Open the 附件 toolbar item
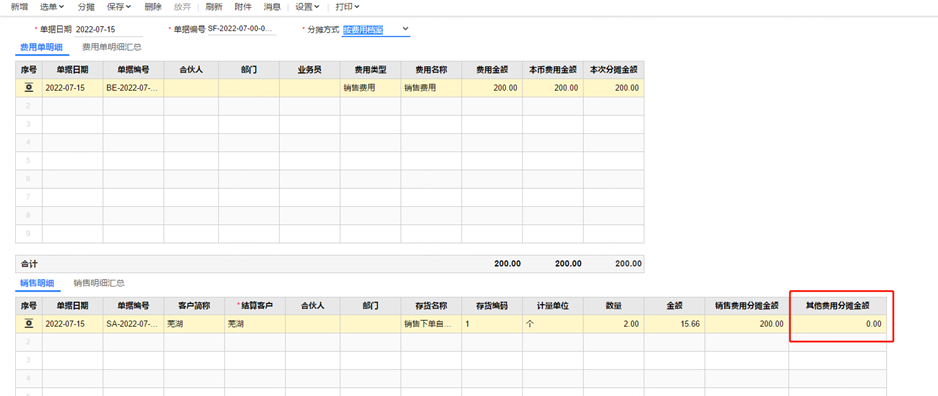The image size is (938, 396). point(243,7)
